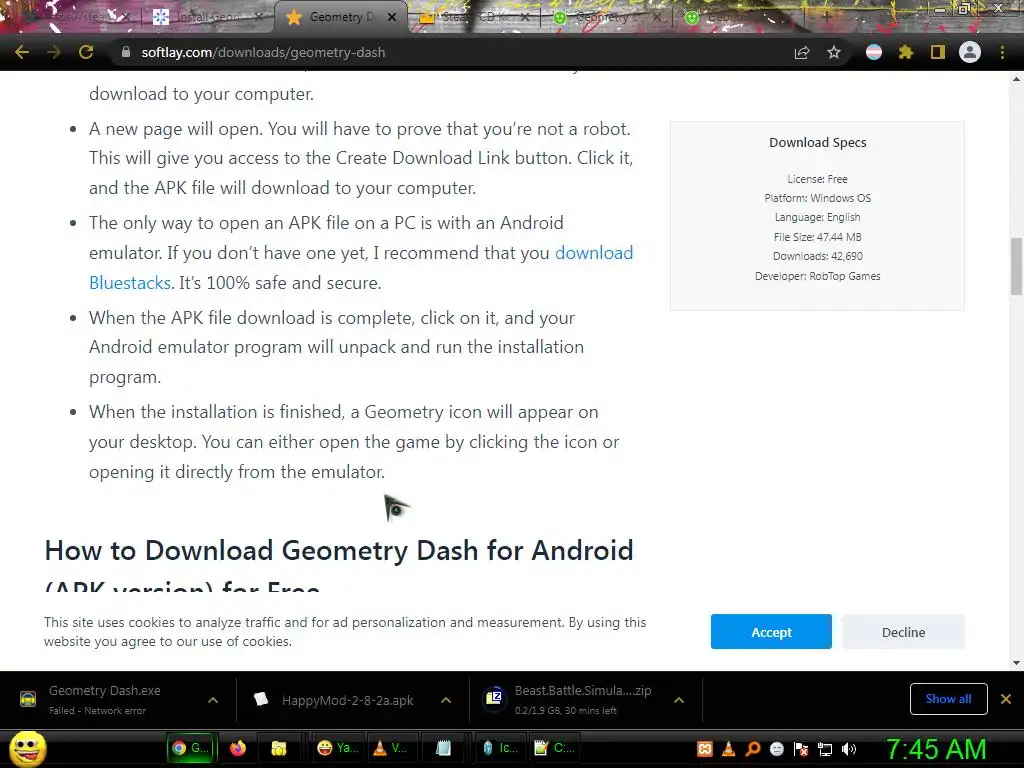Click the scrollbar up arrow
The image size is (1024, 768).
pos(1016,79)
